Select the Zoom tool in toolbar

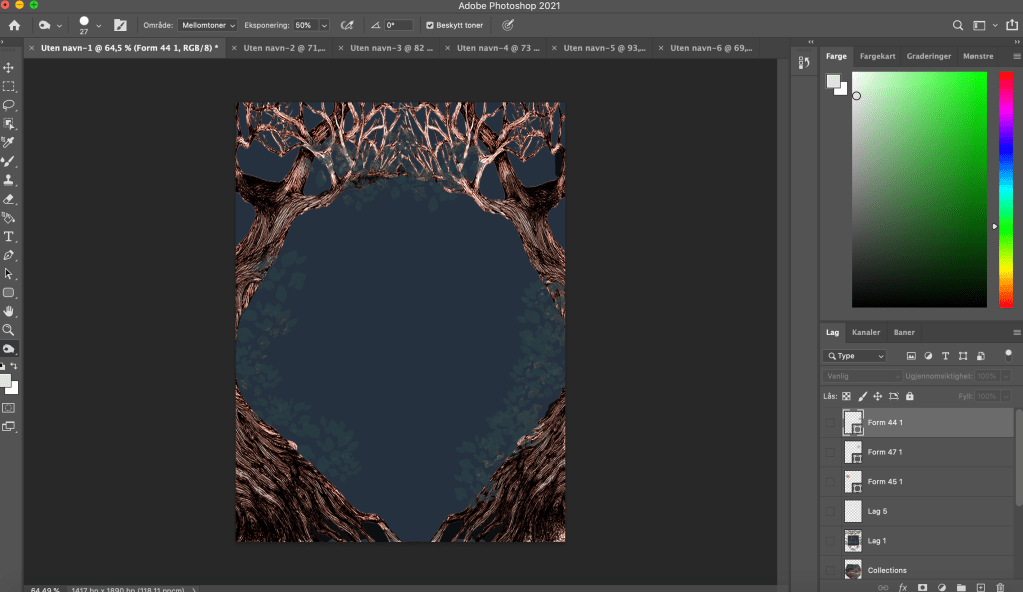pos(9,329)
